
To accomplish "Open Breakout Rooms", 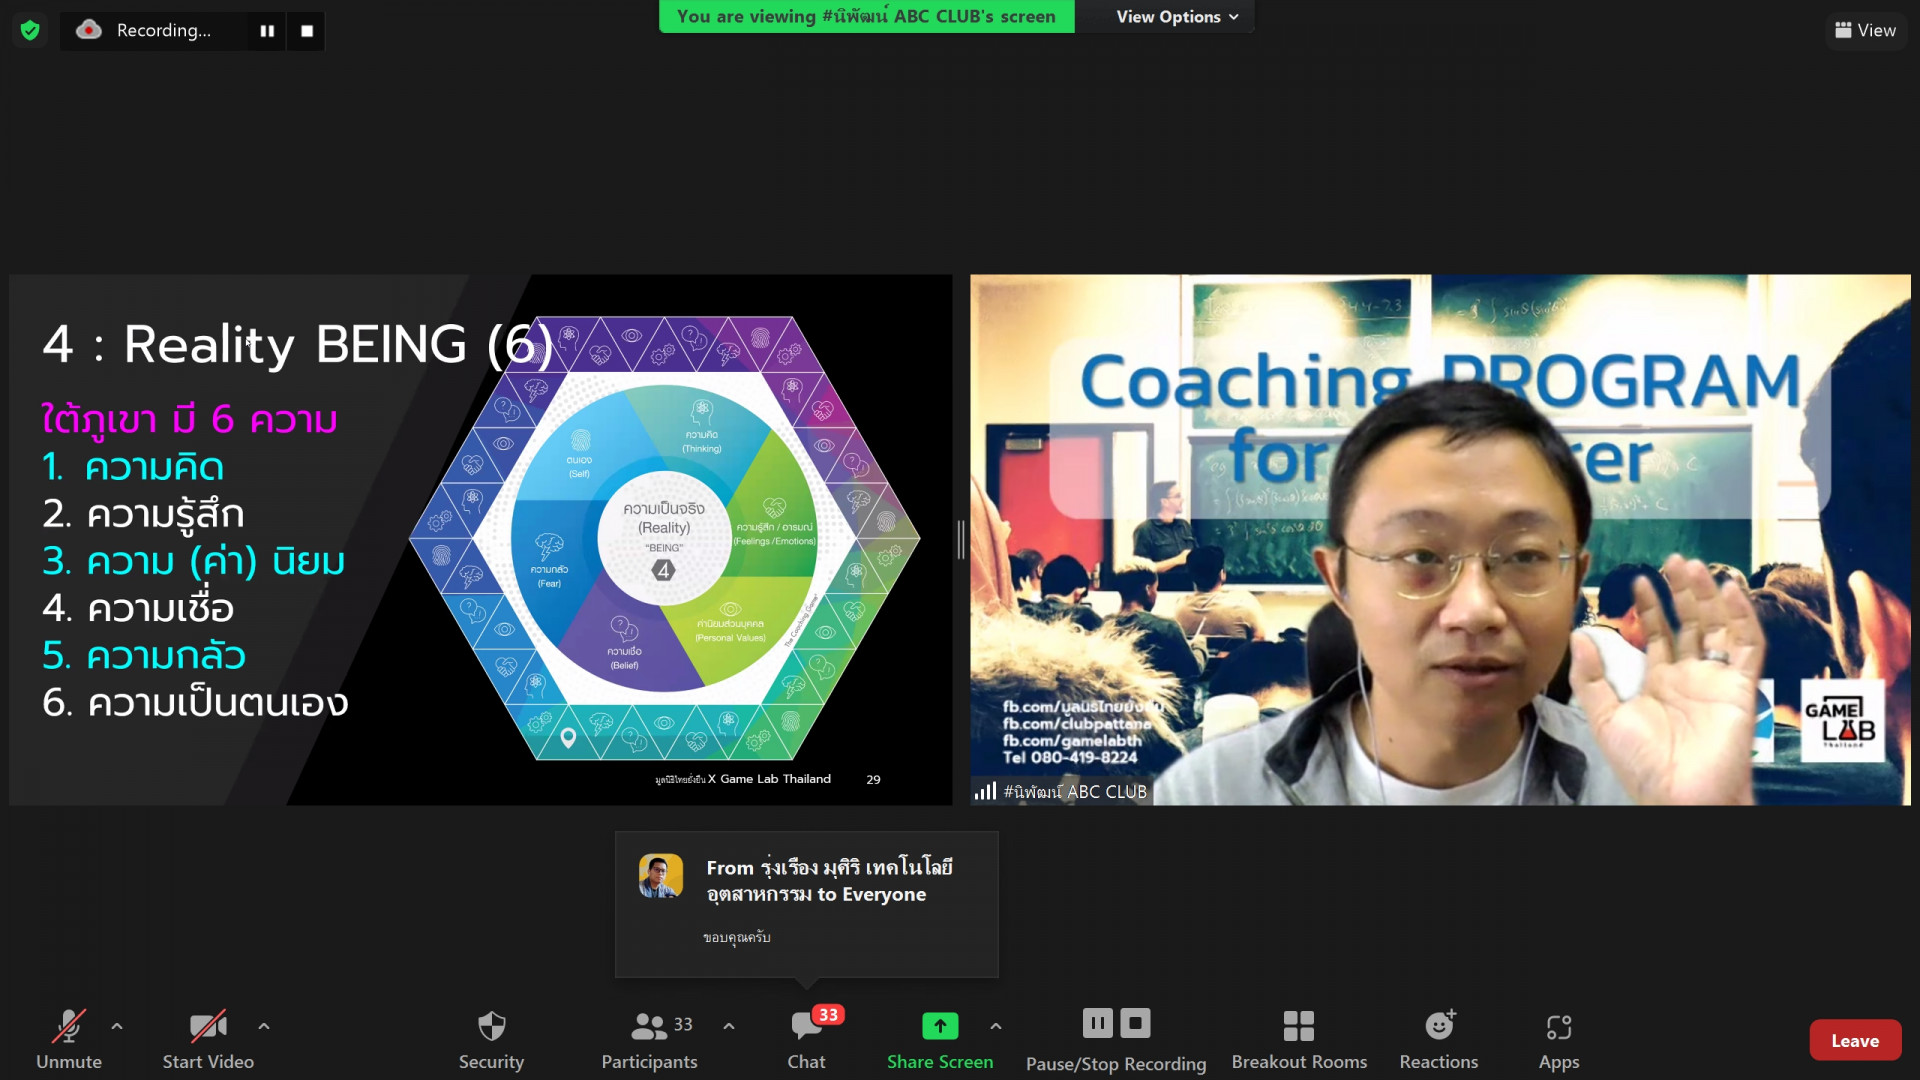I will pyautogui.click(x=1299, y=1040).
